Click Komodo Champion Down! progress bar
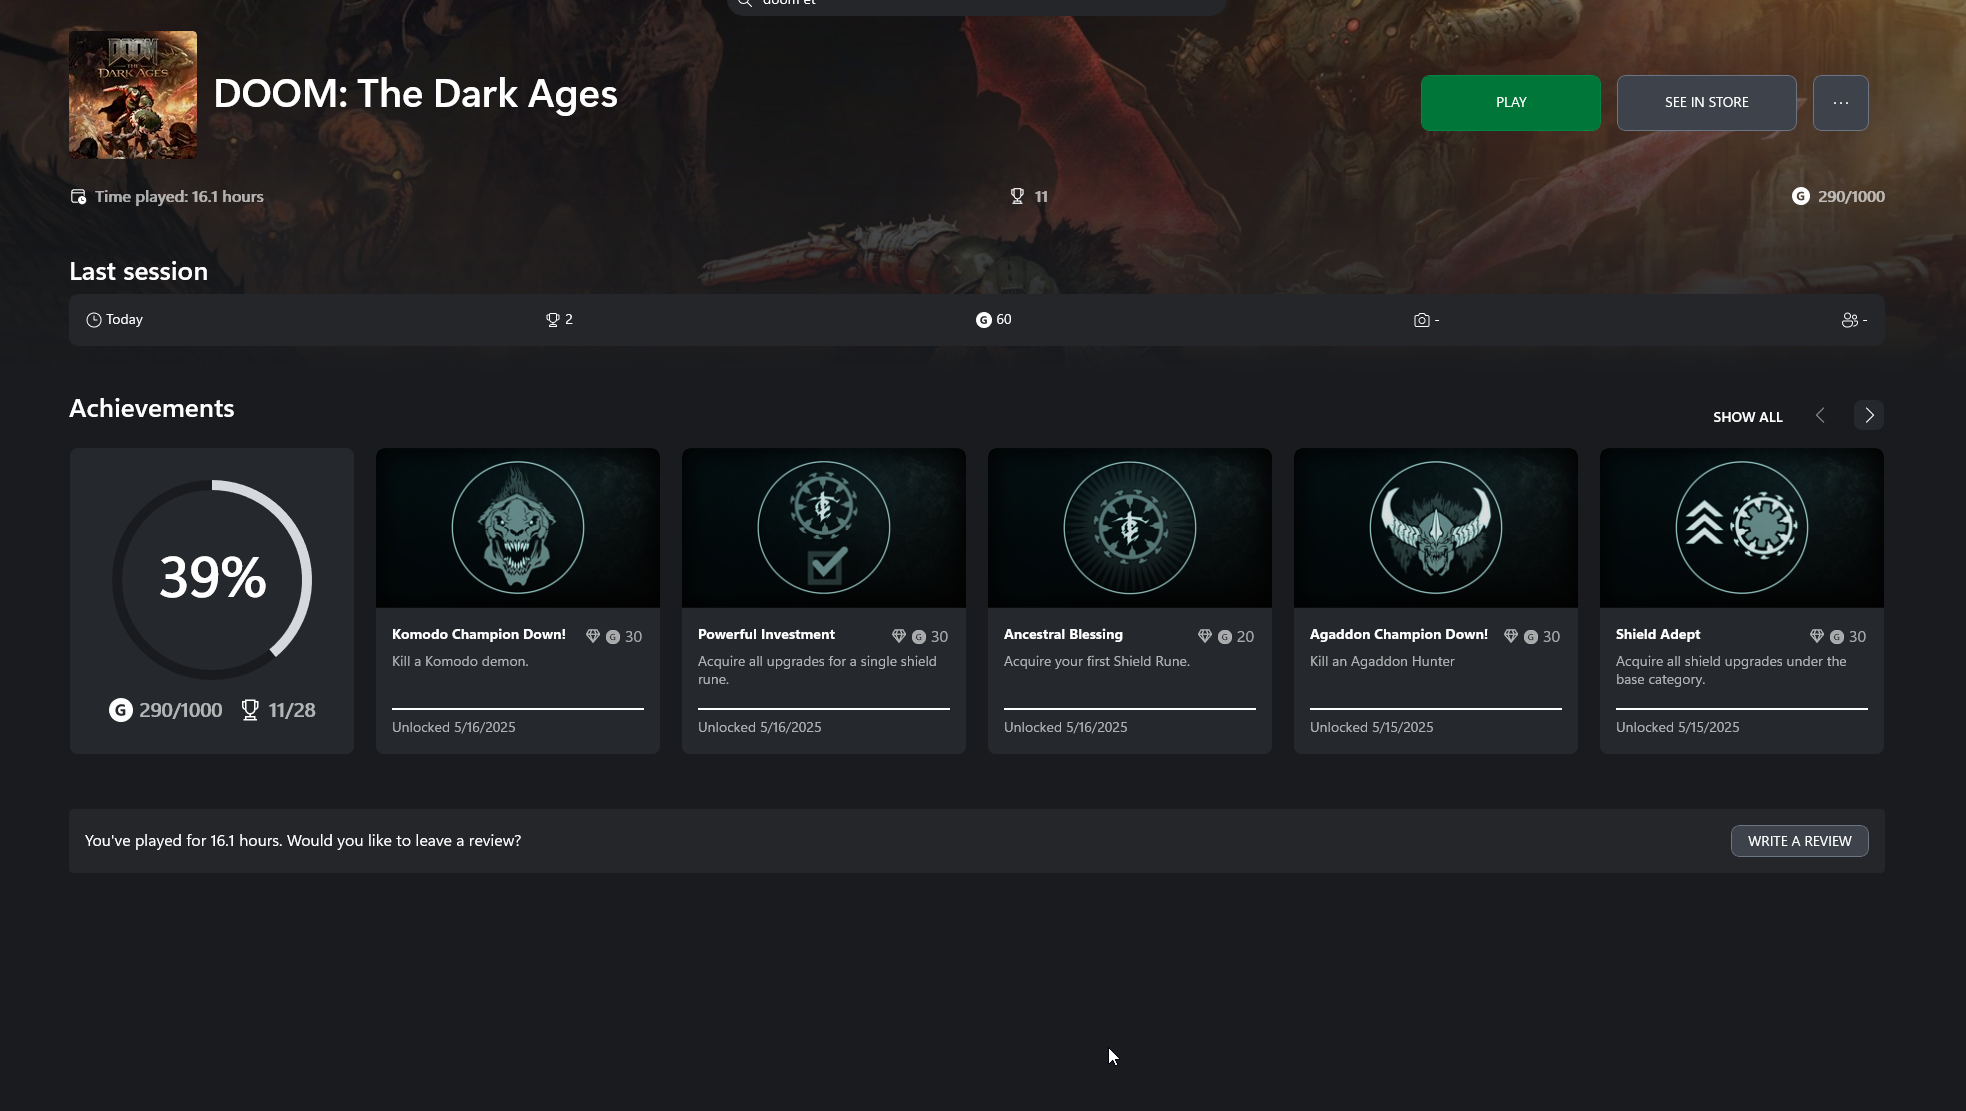 (518, 709)
